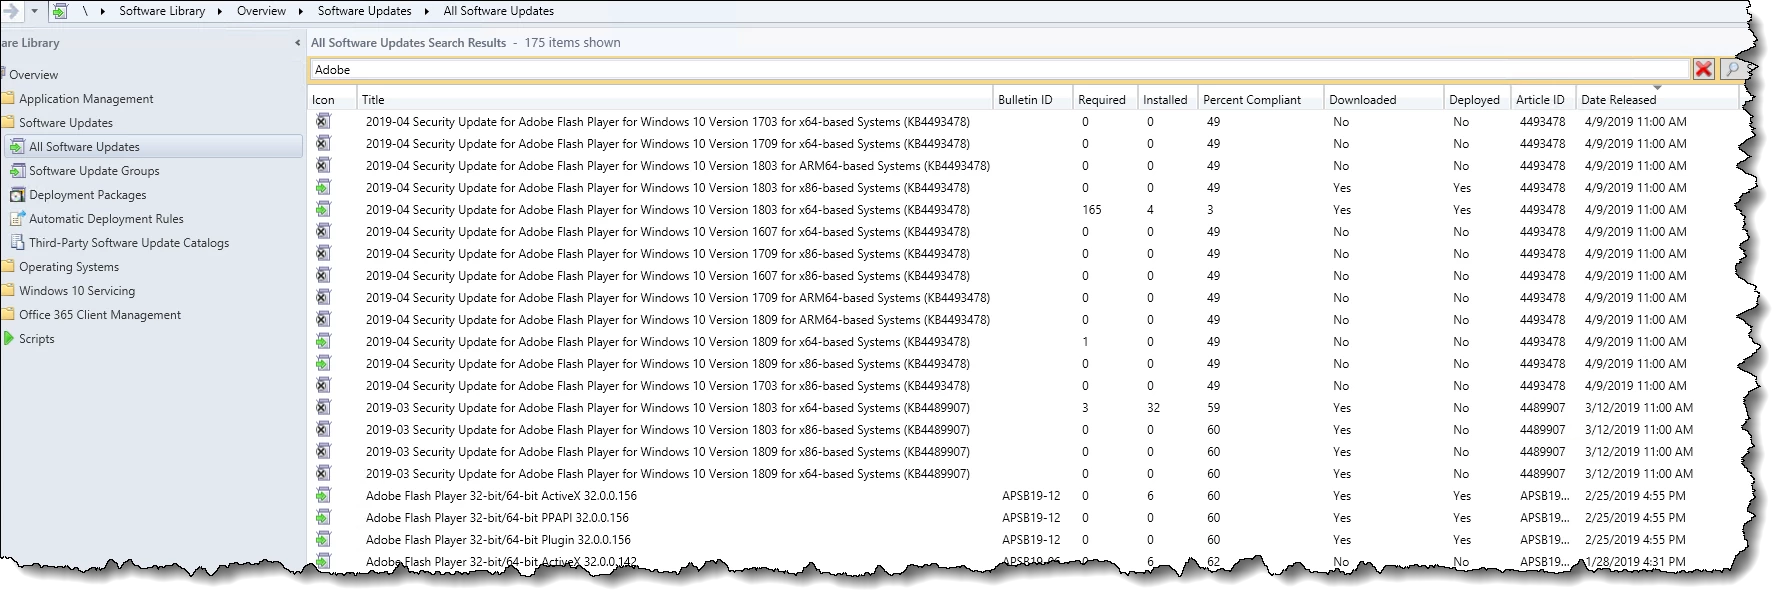Expand arrow after Overview breadcrumb
Image resolution: width=1792 pixels, height=612 pixels.
pyautogui.click(x=301, y=11)
